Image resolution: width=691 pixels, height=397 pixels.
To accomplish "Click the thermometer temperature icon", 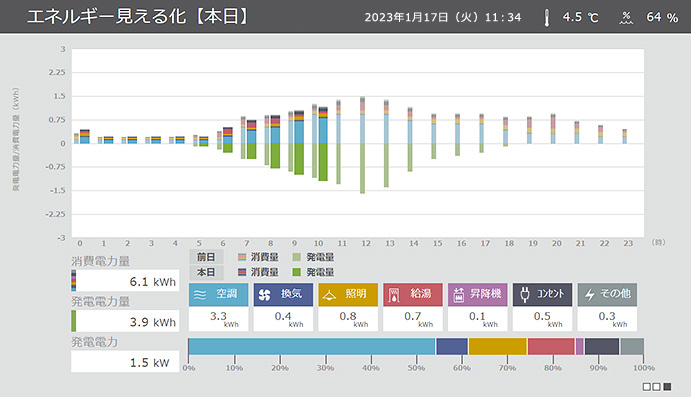I will (547, 18).
